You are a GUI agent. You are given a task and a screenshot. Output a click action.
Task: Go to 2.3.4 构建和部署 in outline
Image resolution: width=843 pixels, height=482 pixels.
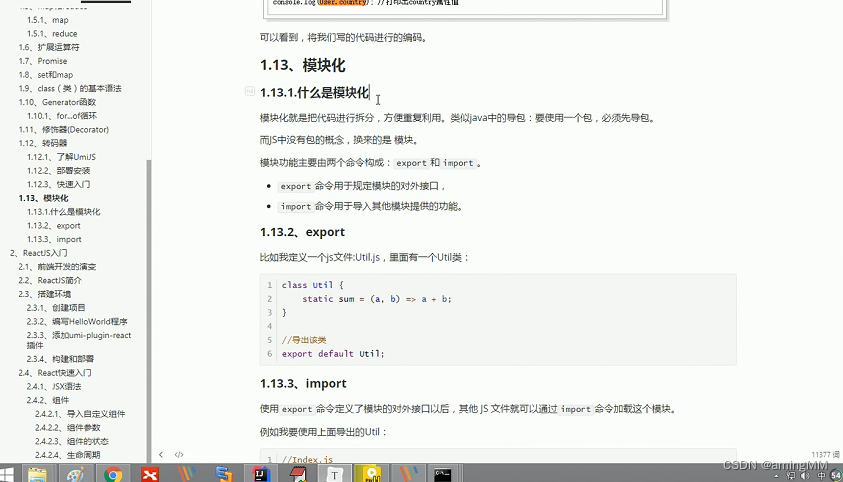tap(60, 359)
